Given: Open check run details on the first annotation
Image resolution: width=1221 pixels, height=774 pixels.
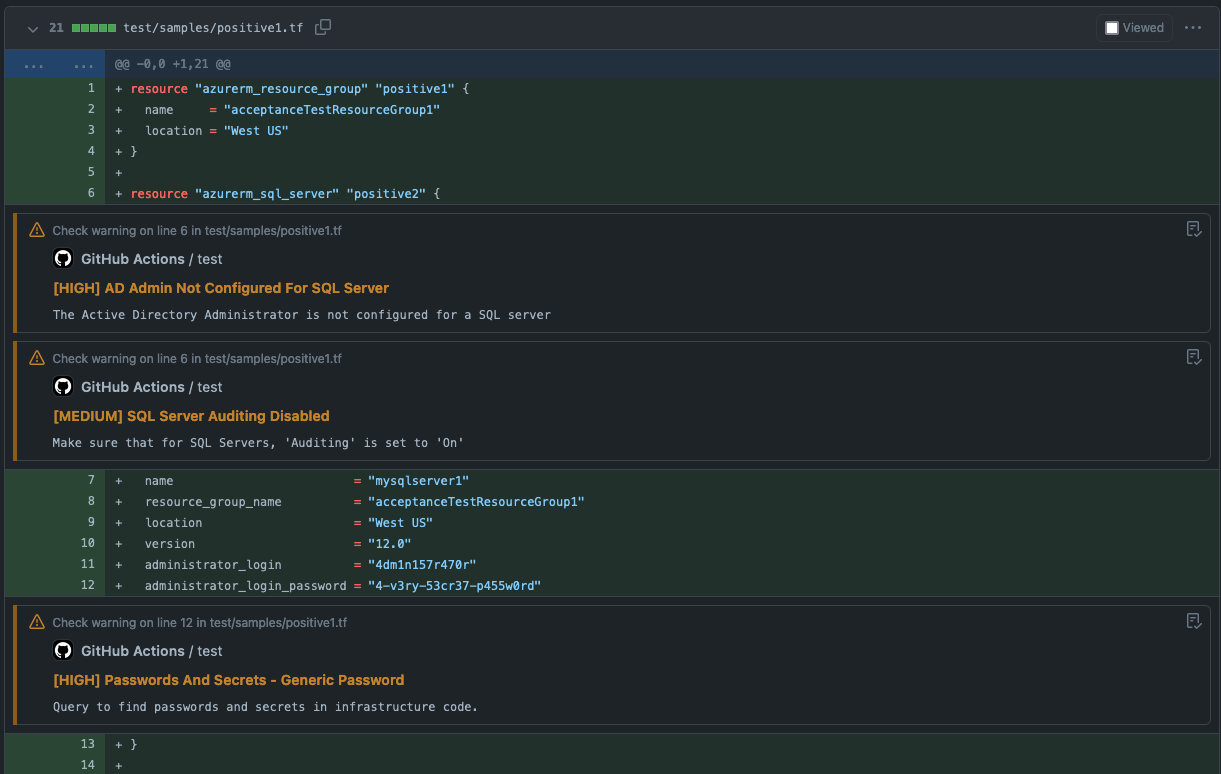Looking at the screenshot, I should coord(1194,229).
